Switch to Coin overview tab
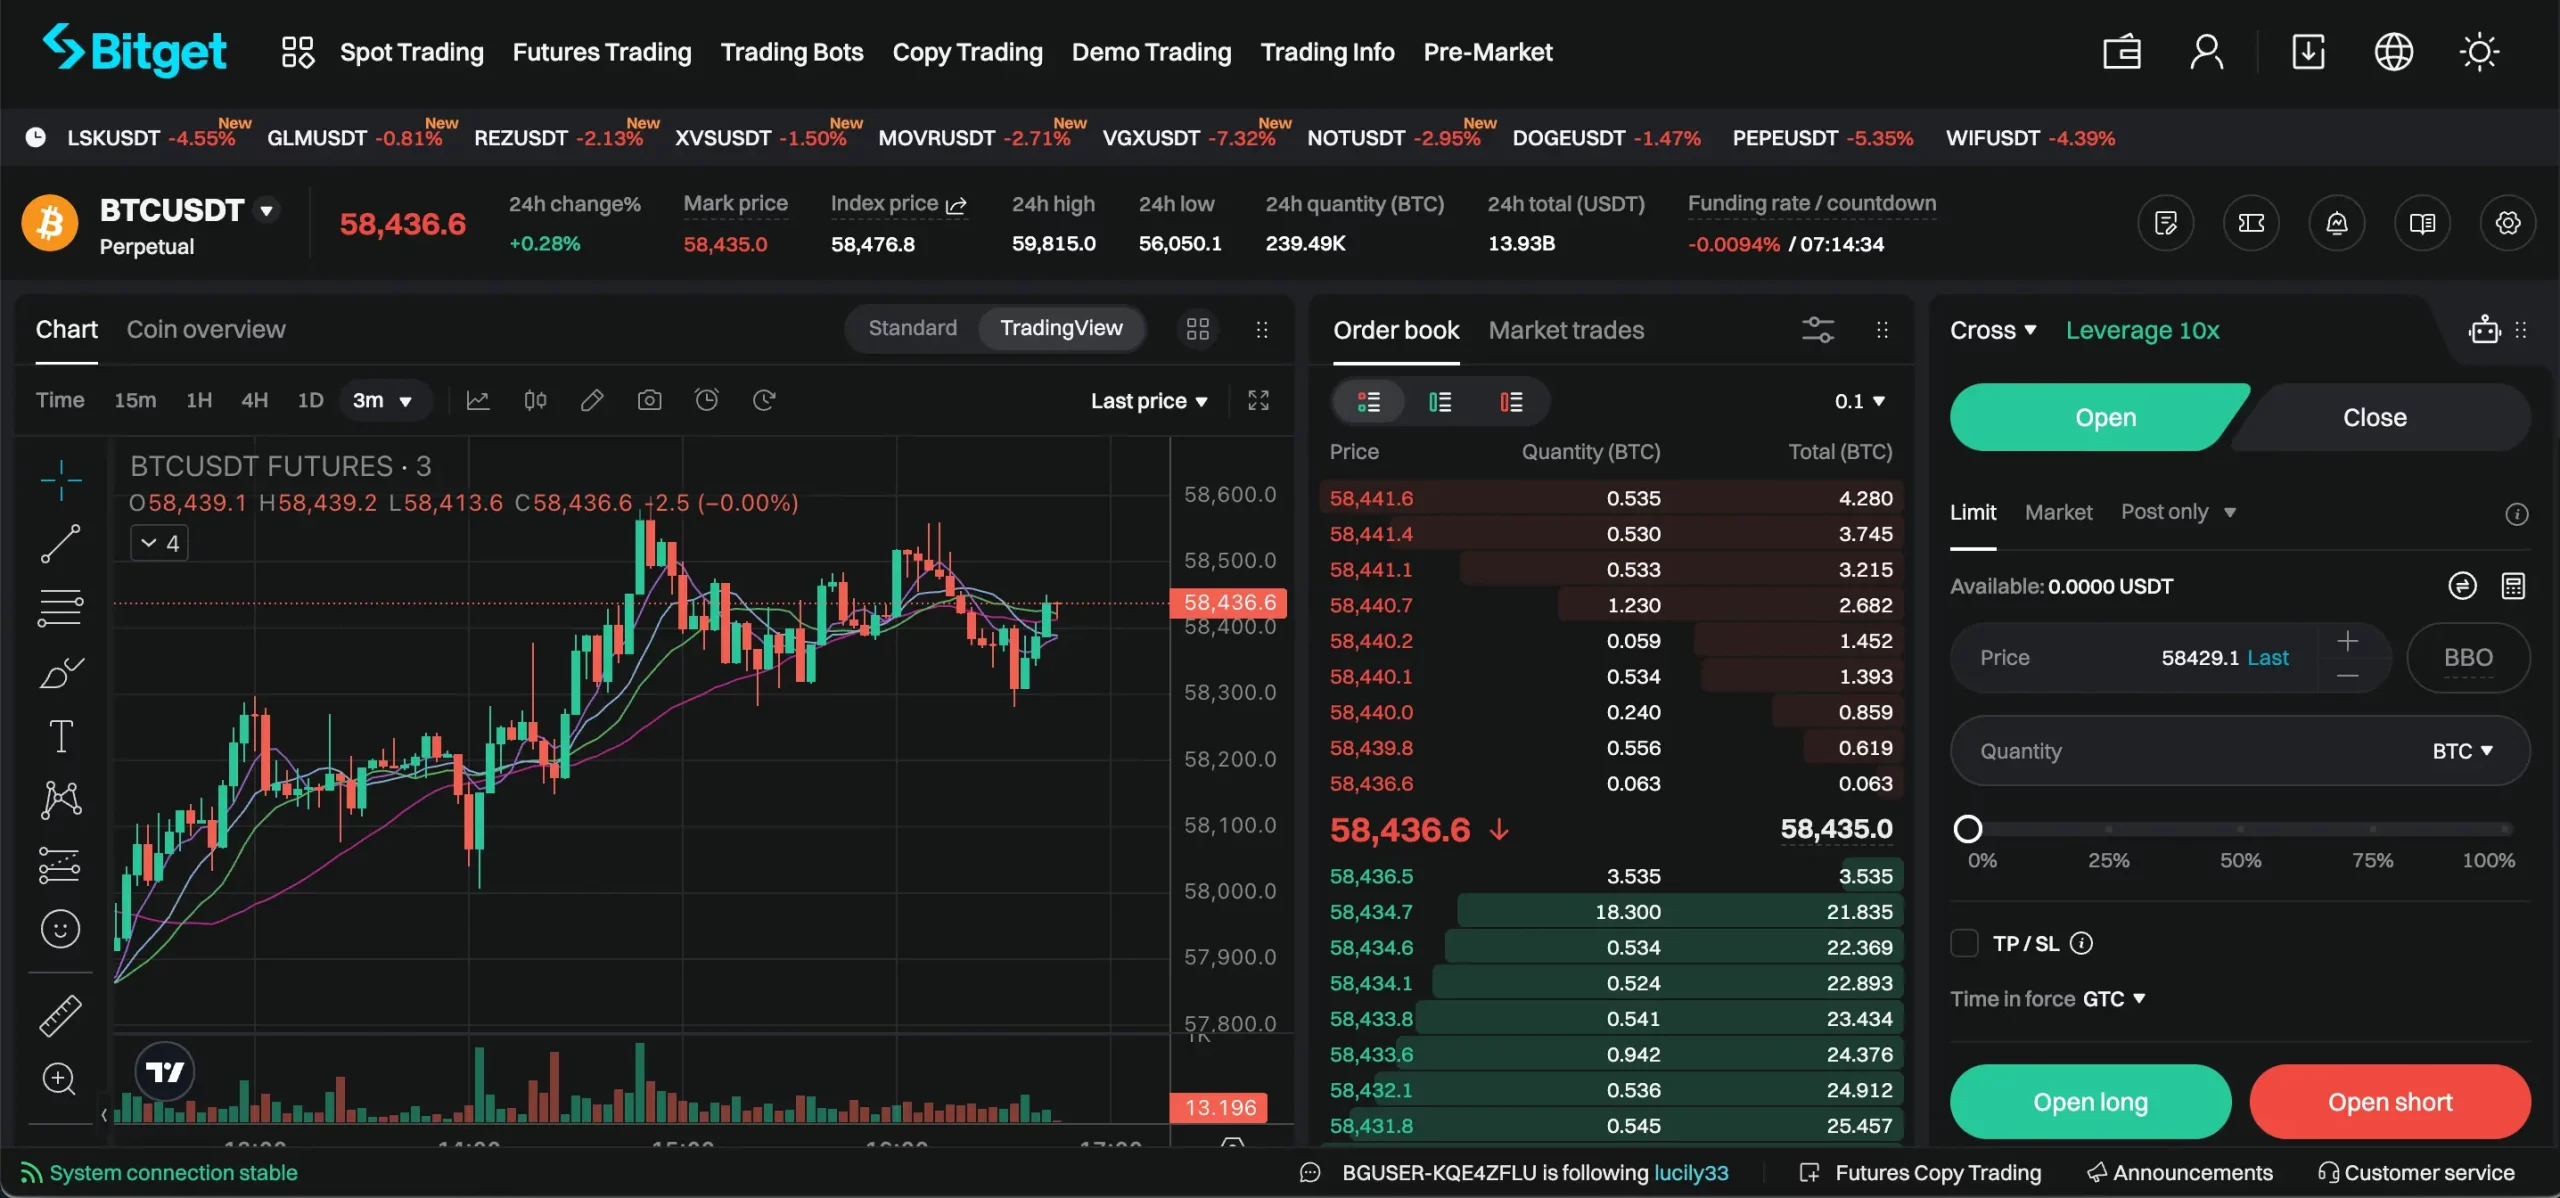This screenshot has width=2560, height=1198. 205,329
